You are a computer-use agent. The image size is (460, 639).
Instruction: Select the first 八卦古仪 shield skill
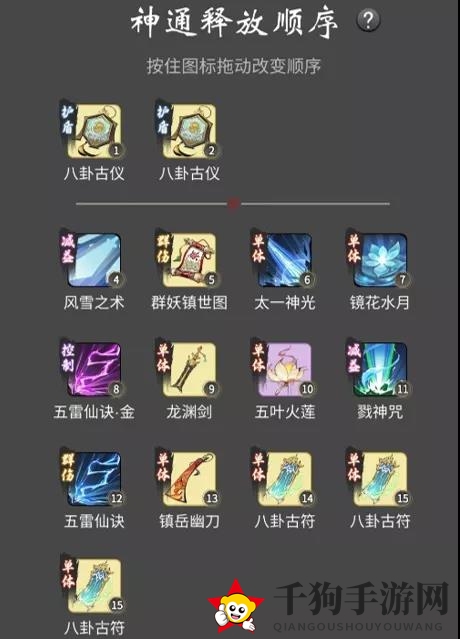click(x=94, y=131)
